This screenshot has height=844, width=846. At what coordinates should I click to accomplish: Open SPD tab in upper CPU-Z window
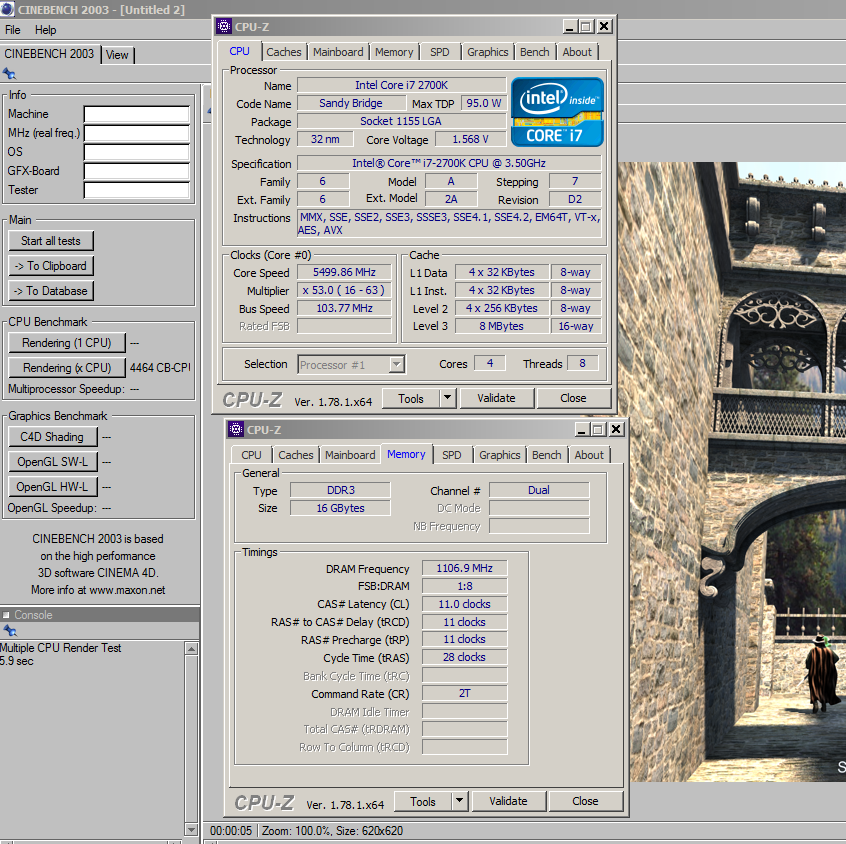pyautogui.click(x=440, y=52)
